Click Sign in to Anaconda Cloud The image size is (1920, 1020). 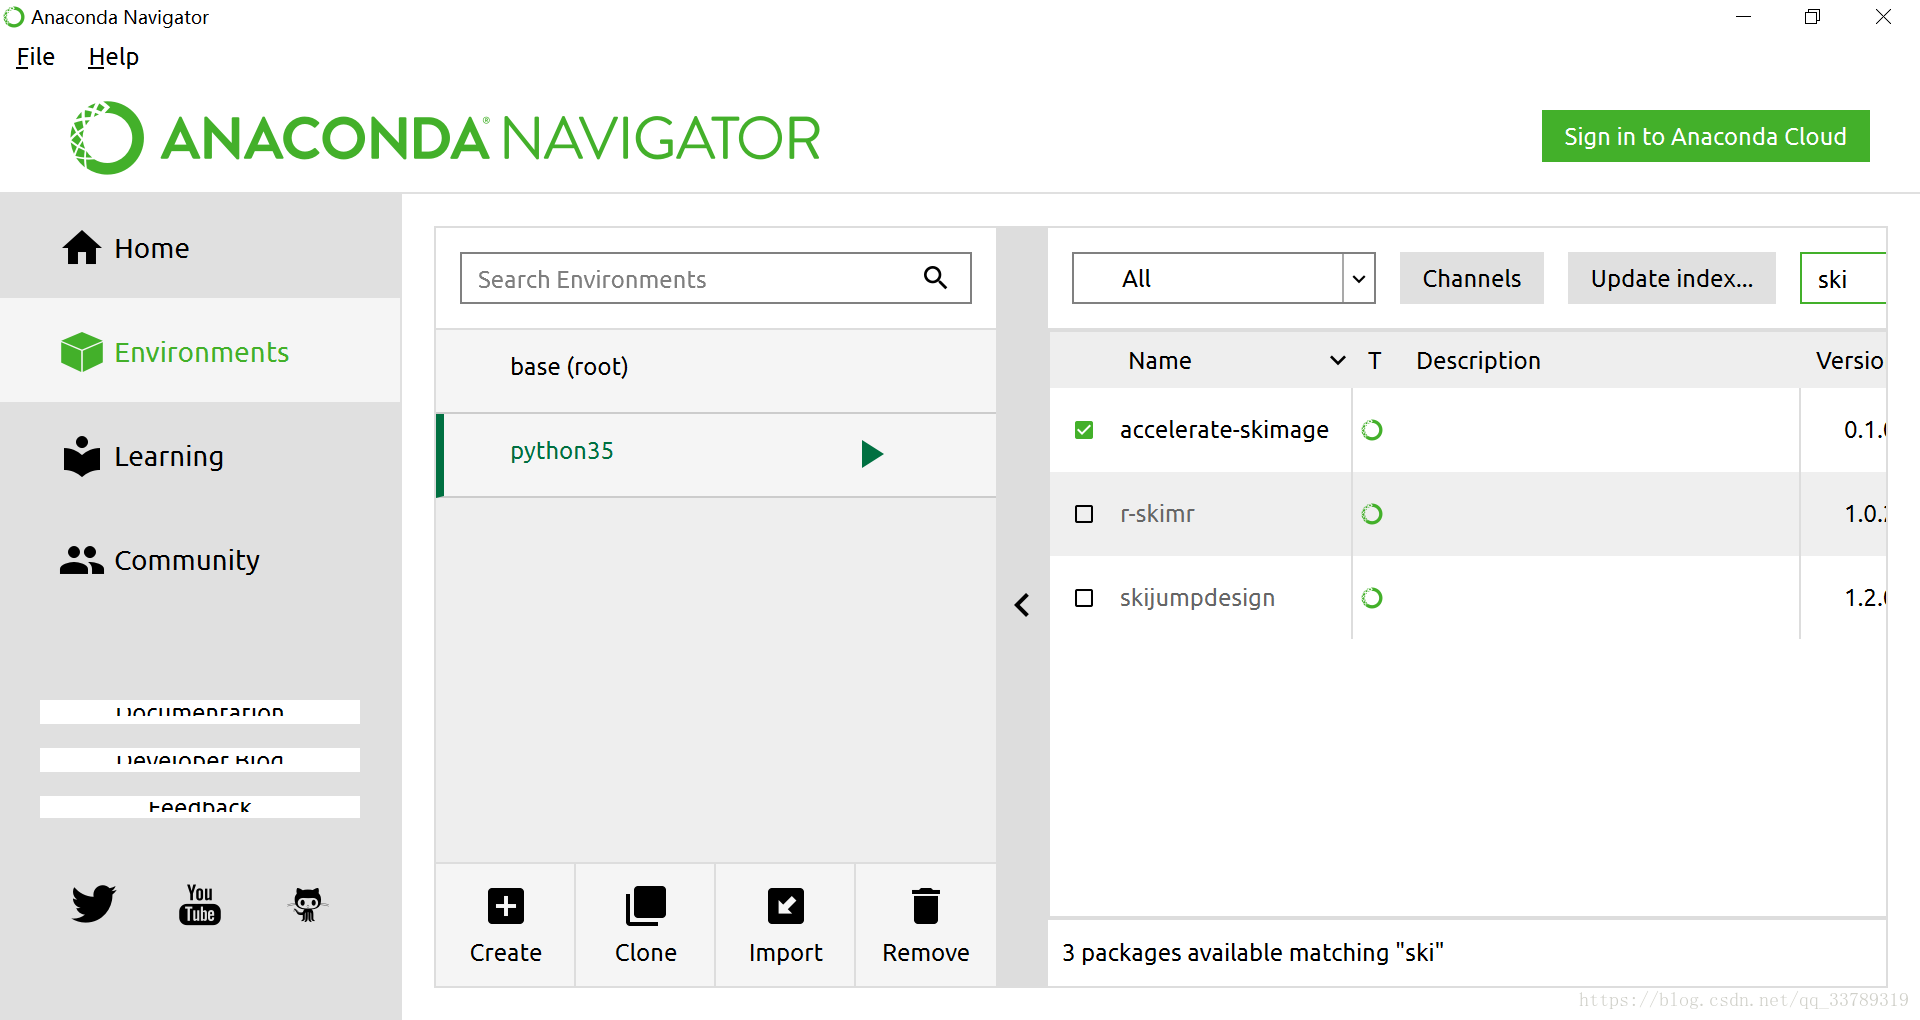point(1705,136)
